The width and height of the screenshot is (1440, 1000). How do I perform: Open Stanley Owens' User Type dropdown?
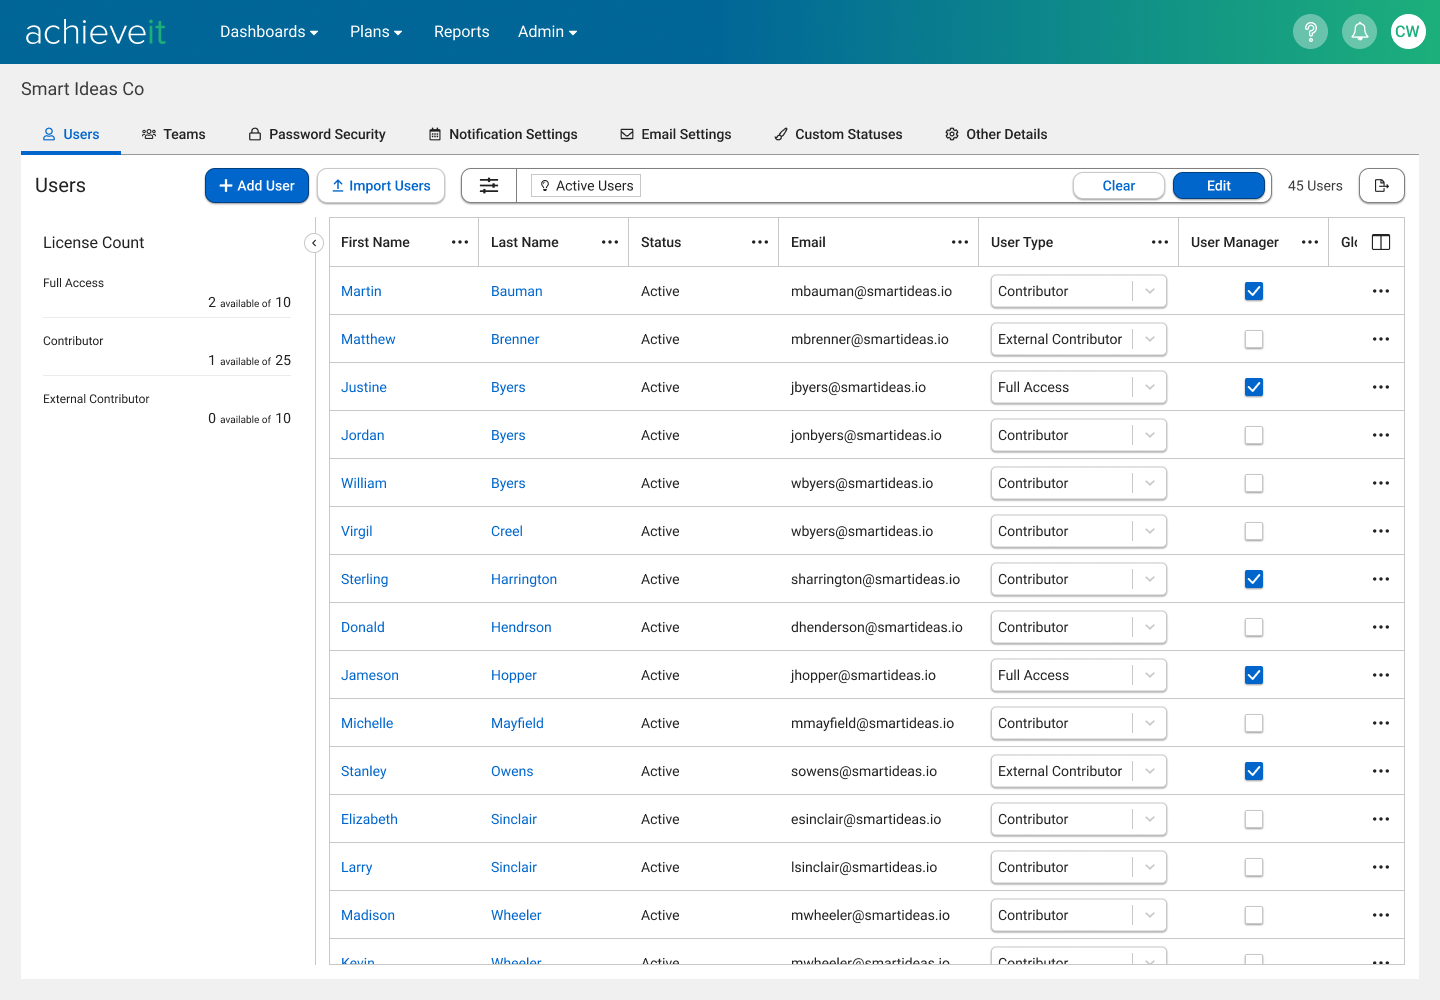[x=1079, y=771]
